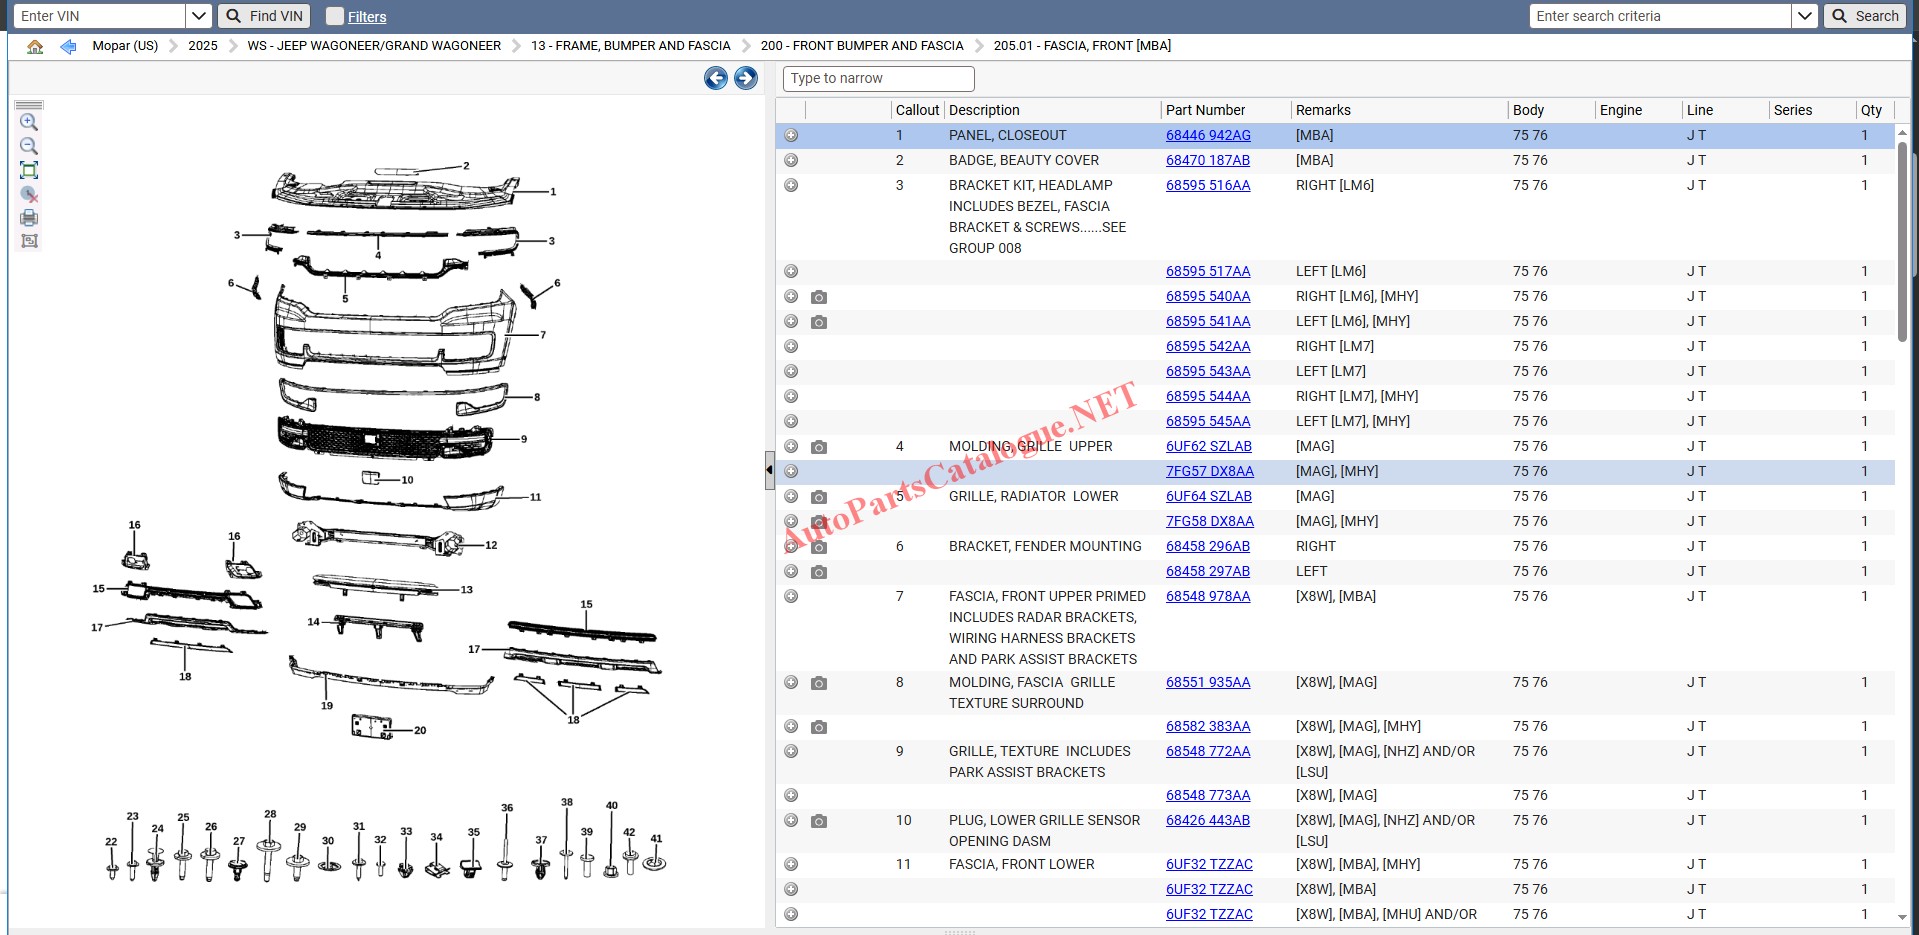Navigate to 13 - FRAME, BUMPER AND FASCIA
Screen dimensions: 1919x935
631,46
